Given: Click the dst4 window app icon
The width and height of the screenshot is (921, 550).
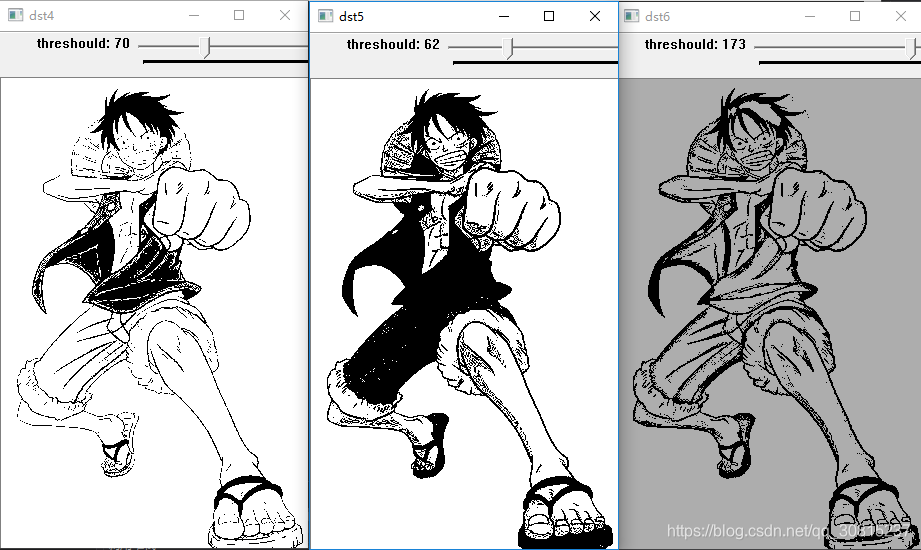Looking at the screenshot, I should tap(15, 15).
